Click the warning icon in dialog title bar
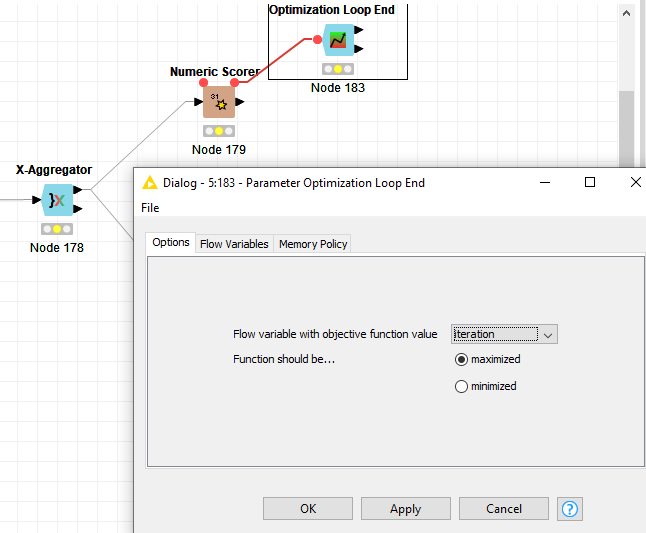646x533 pixels. [x=150, y=183]
